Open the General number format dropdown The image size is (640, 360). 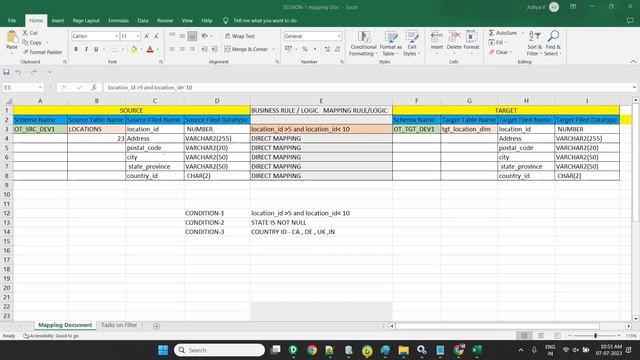[x=339, y=36]
